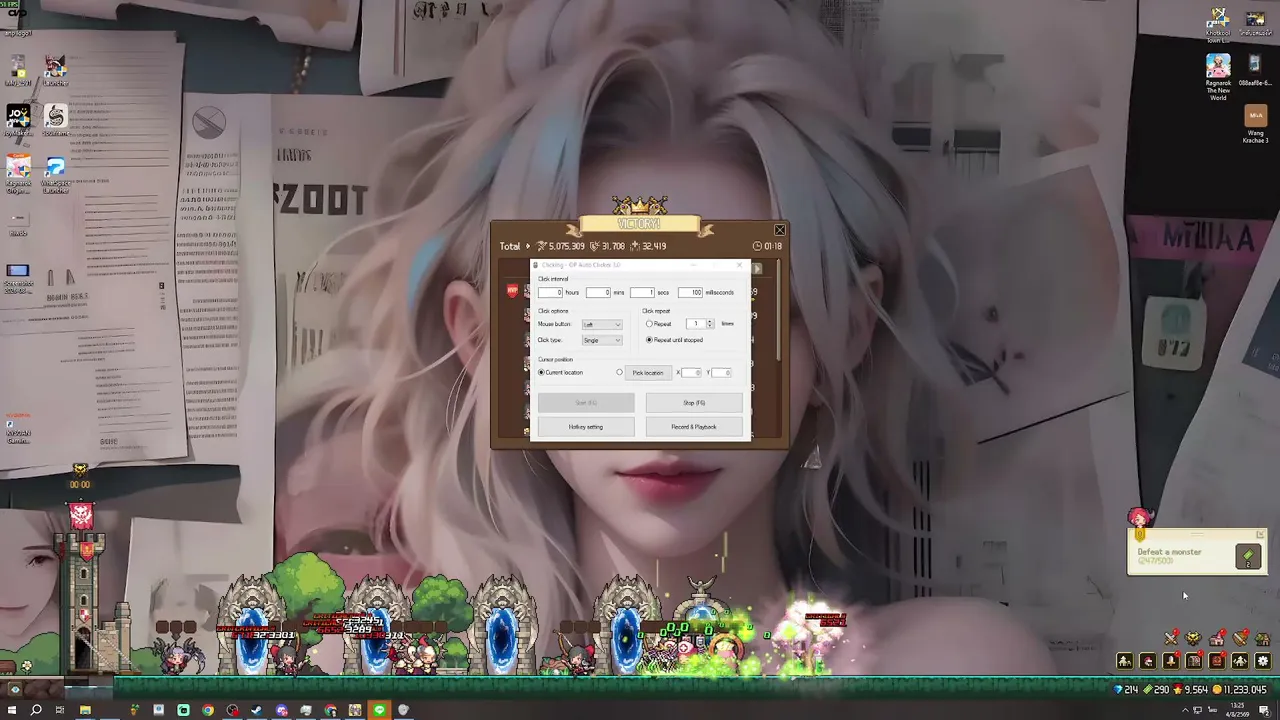The width and height of the screenshot is (1280, 720).
Task: Open Windows Start menu
Action: tap(13, 710)
